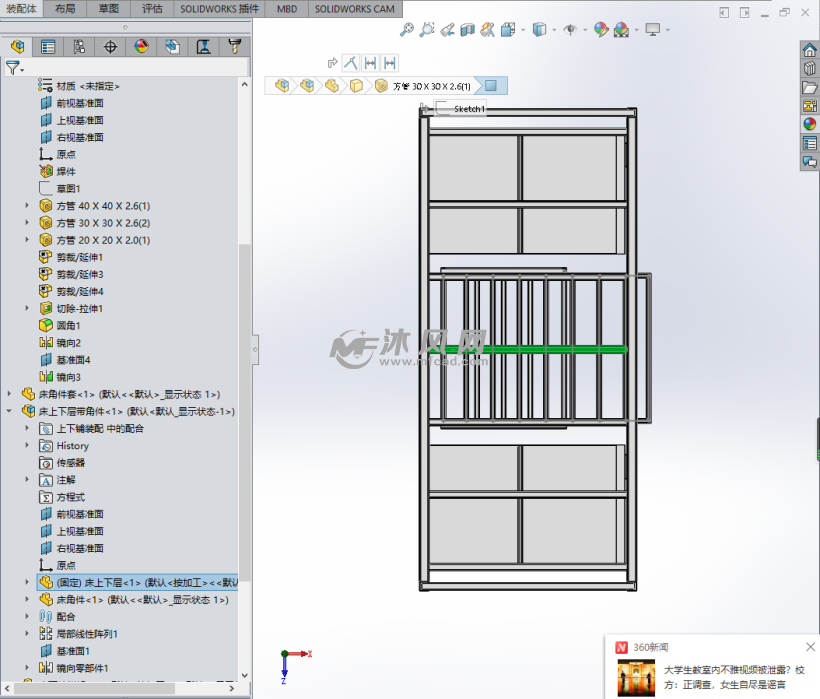Open the Custom Properties icon in task pane
Screen dimensions: 820x699
pyautogui.click(x=810, y=143)
